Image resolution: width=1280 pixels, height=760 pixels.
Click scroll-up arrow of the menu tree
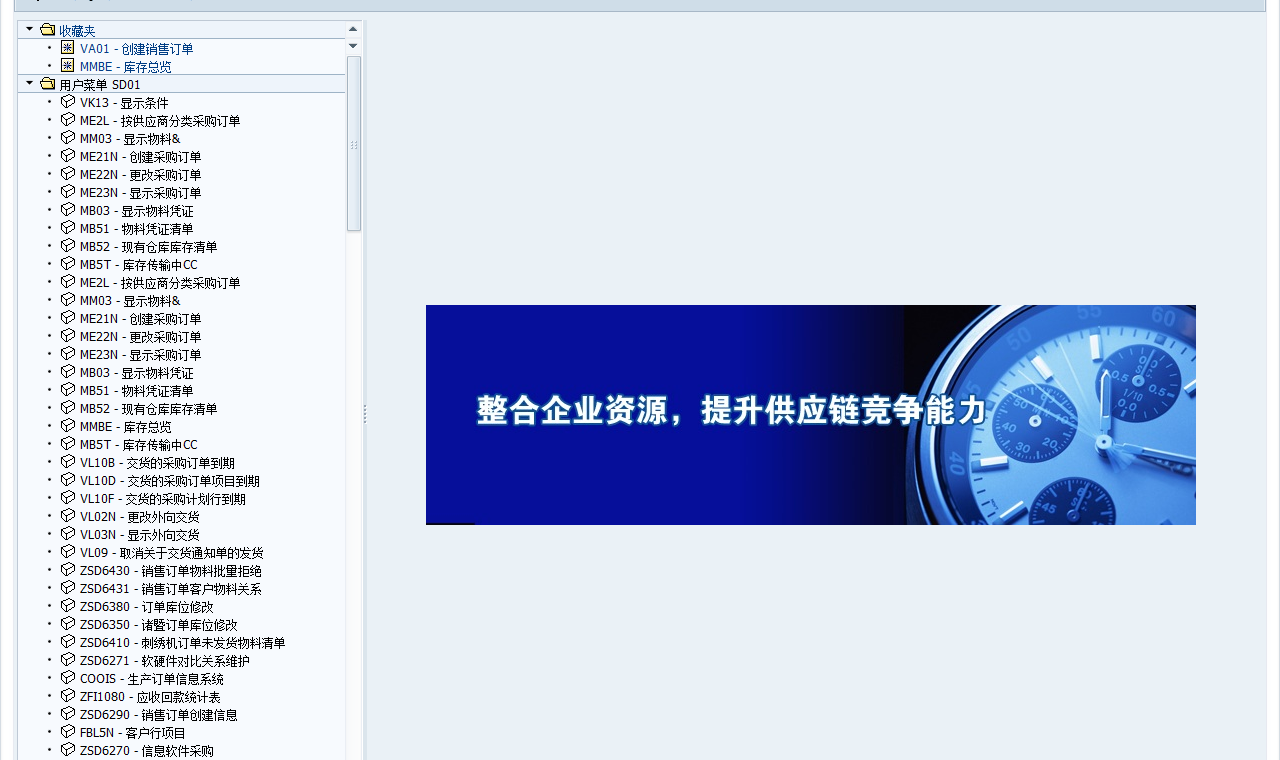click(353, 29)
